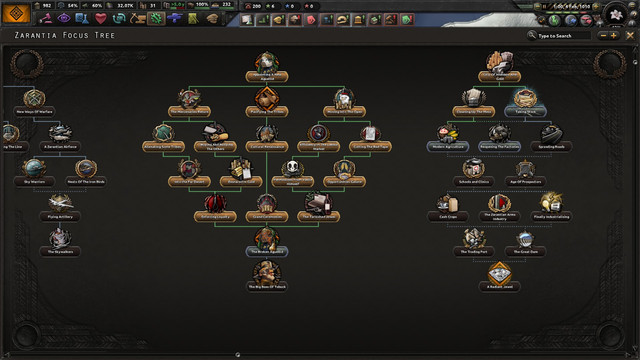
Task: Zoom in the focus tree with plus
Action: [x=613, y=36]
